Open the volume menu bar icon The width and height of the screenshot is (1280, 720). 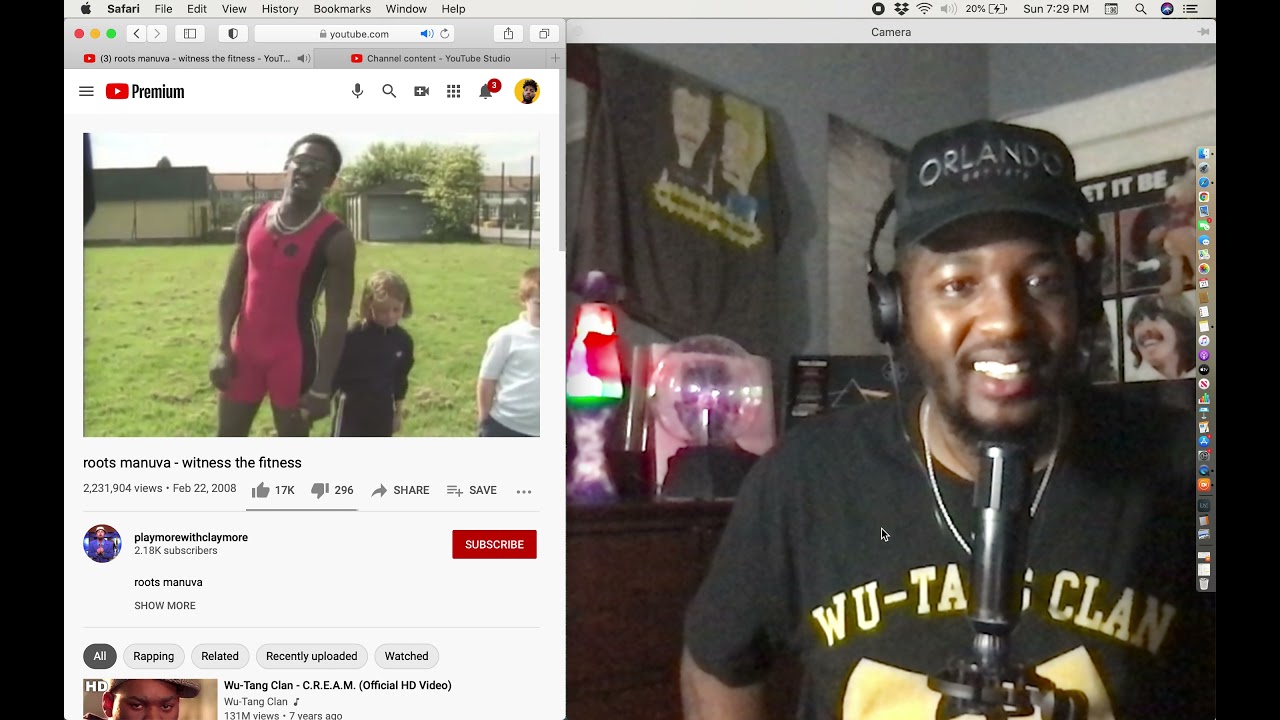pos(947,9)
